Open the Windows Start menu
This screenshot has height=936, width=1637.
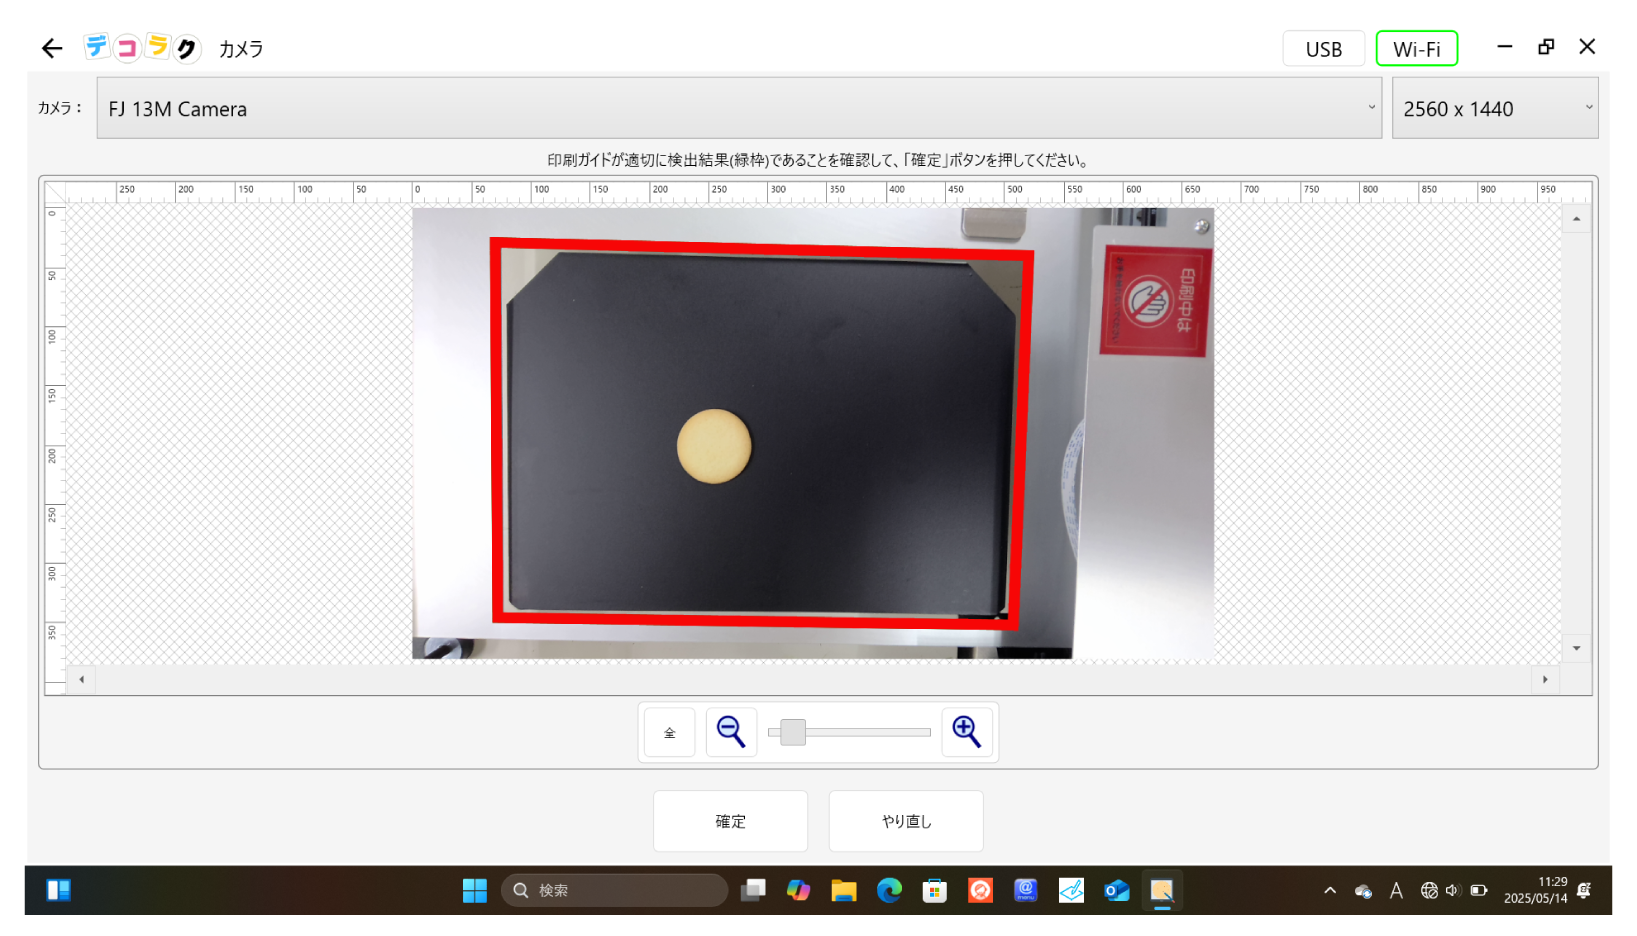point(474,890)
